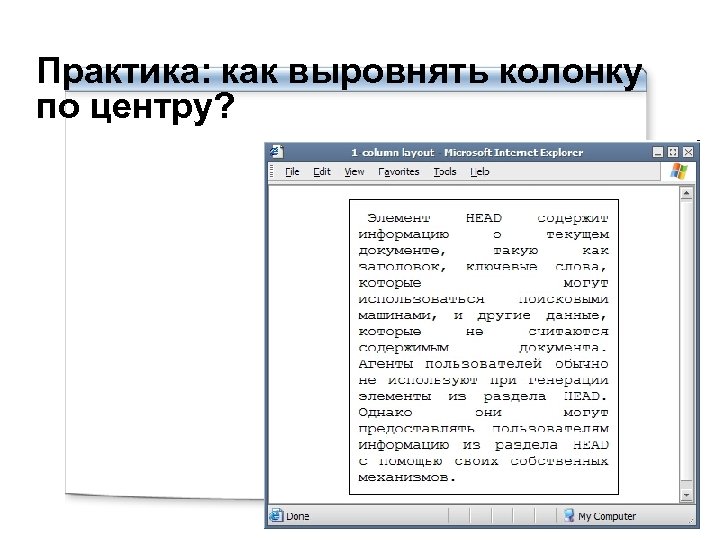Click the word 'Агенты' in the column
Viewport: 720px width, 540px height.
coord(386,364)
